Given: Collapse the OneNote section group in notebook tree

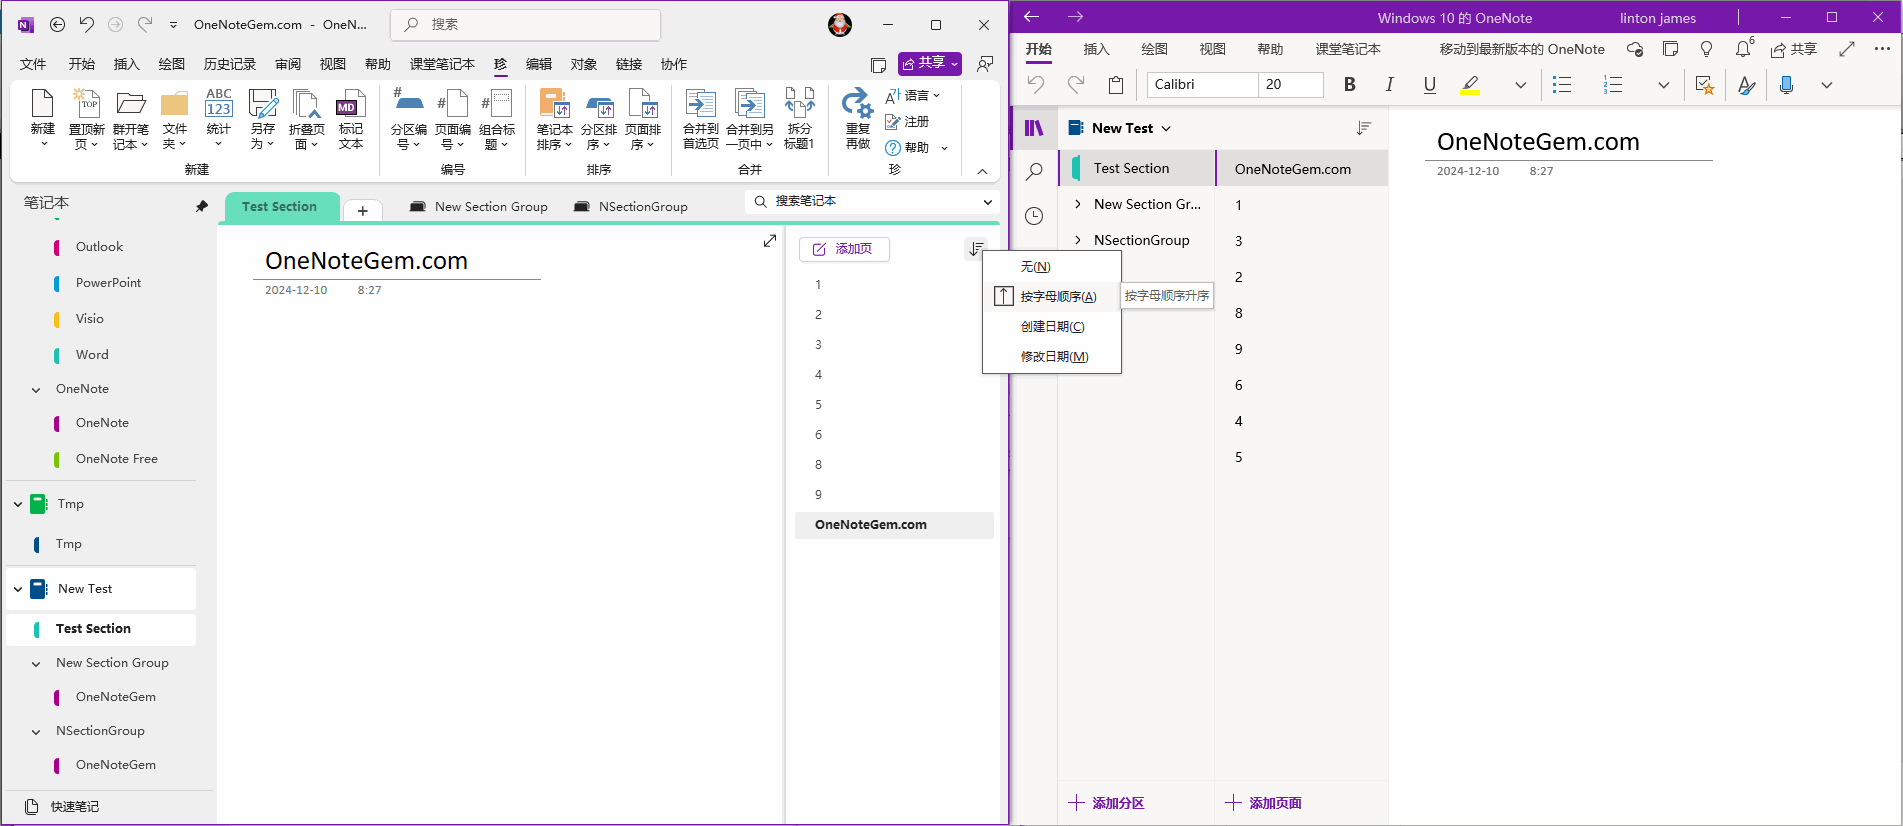Looking at the screenshot, I should [x=36, y=390].
